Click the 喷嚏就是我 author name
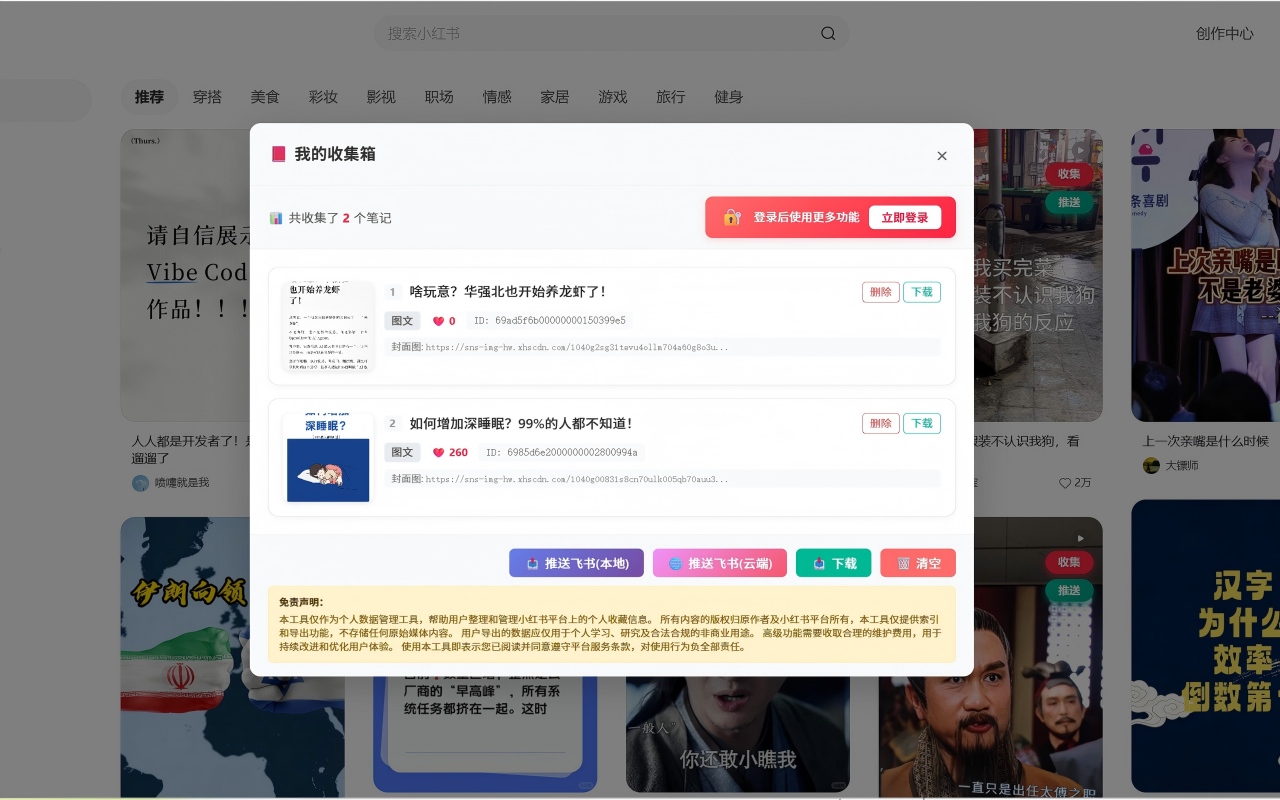This screenshot has width=1280, height=800. [x=182, y=483]
